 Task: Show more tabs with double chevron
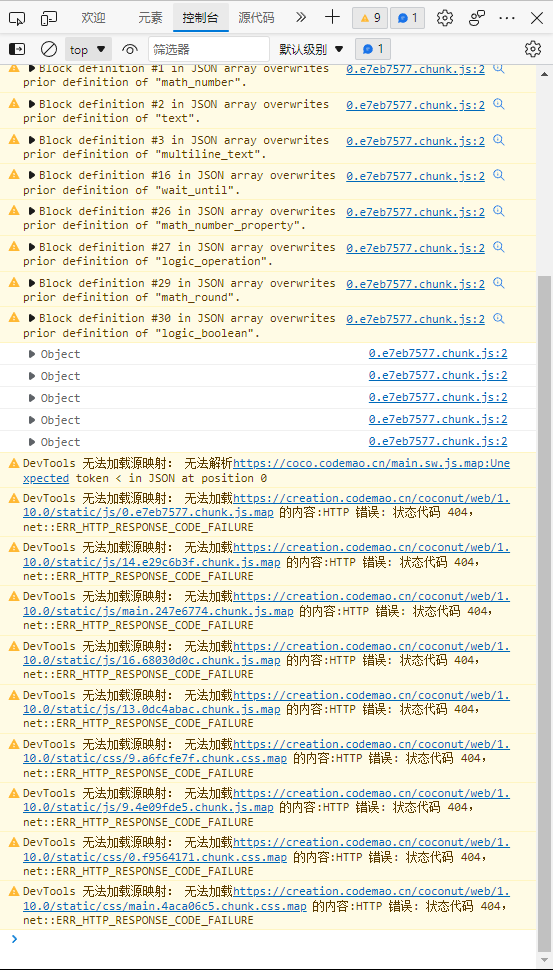tap(301, 17)
